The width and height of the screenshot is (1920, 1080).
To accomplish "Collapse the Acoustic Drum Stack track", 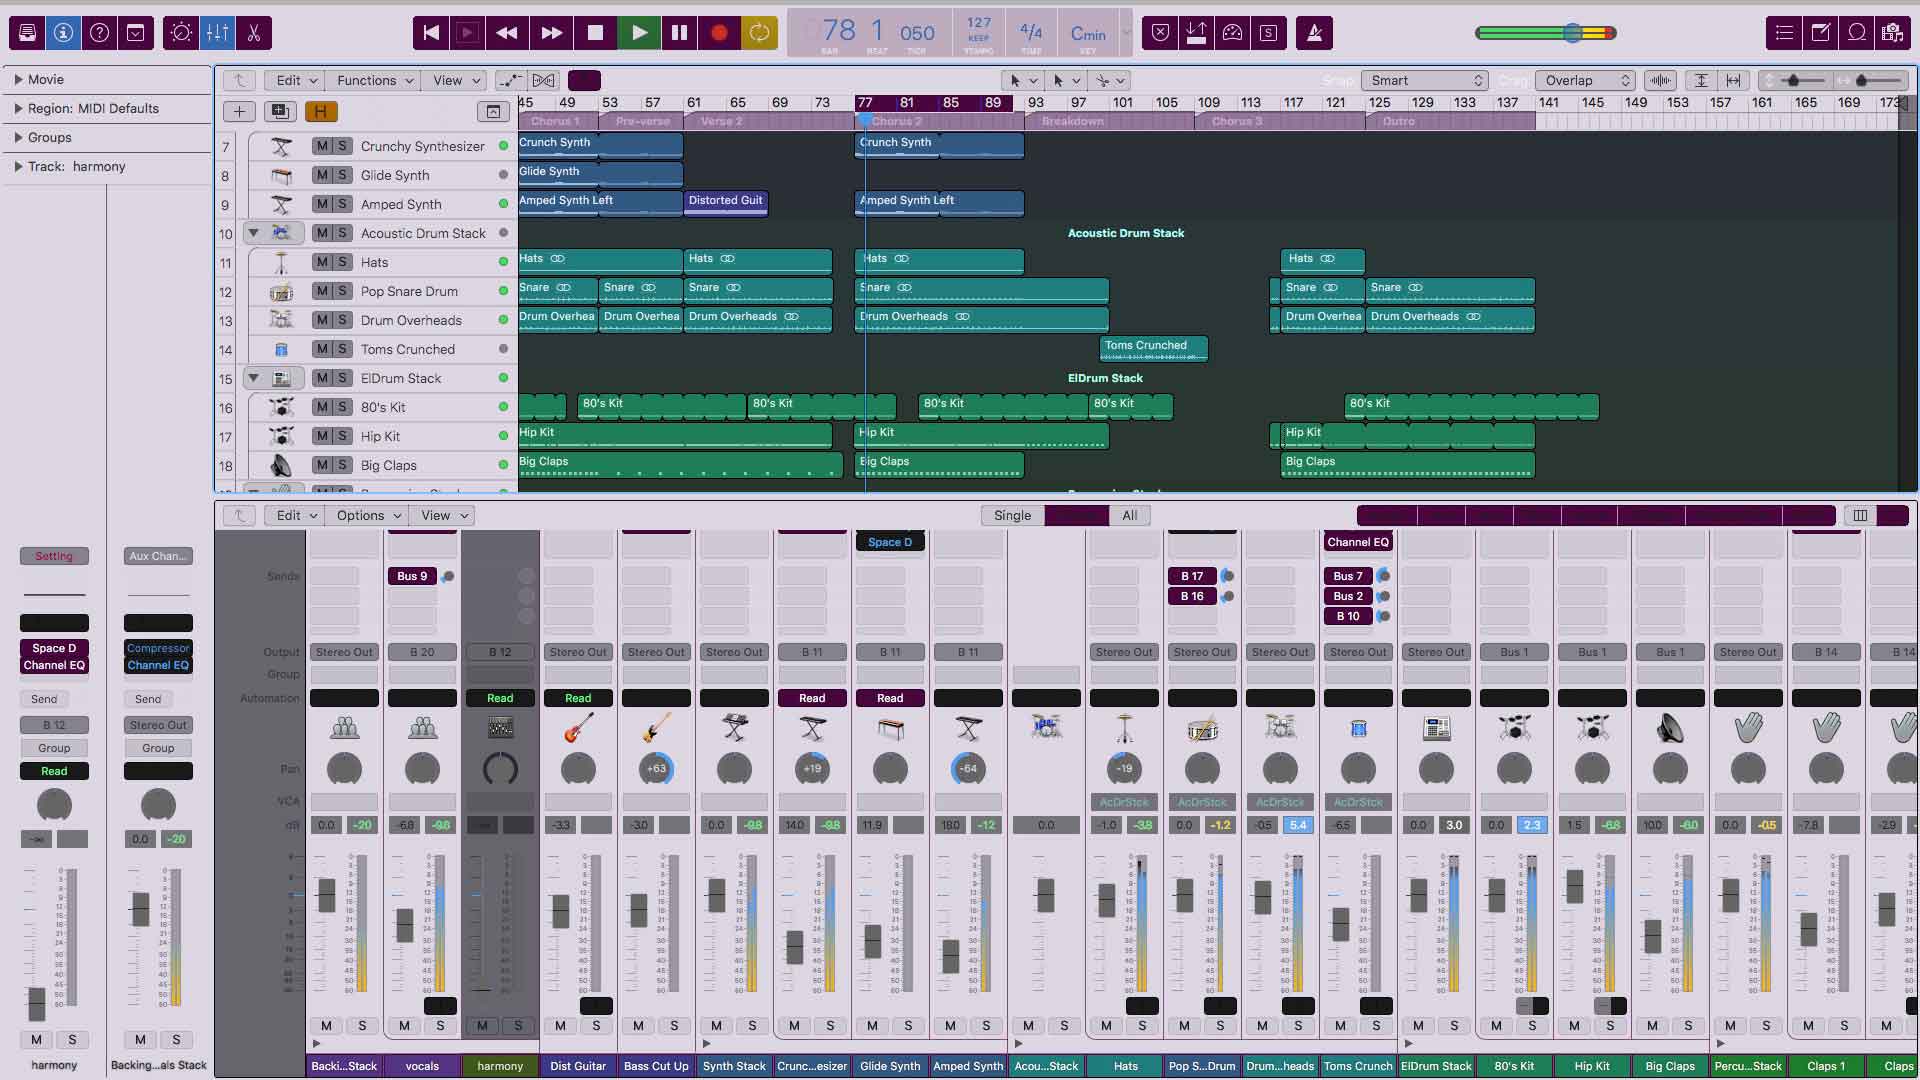I will pos(254,233).
